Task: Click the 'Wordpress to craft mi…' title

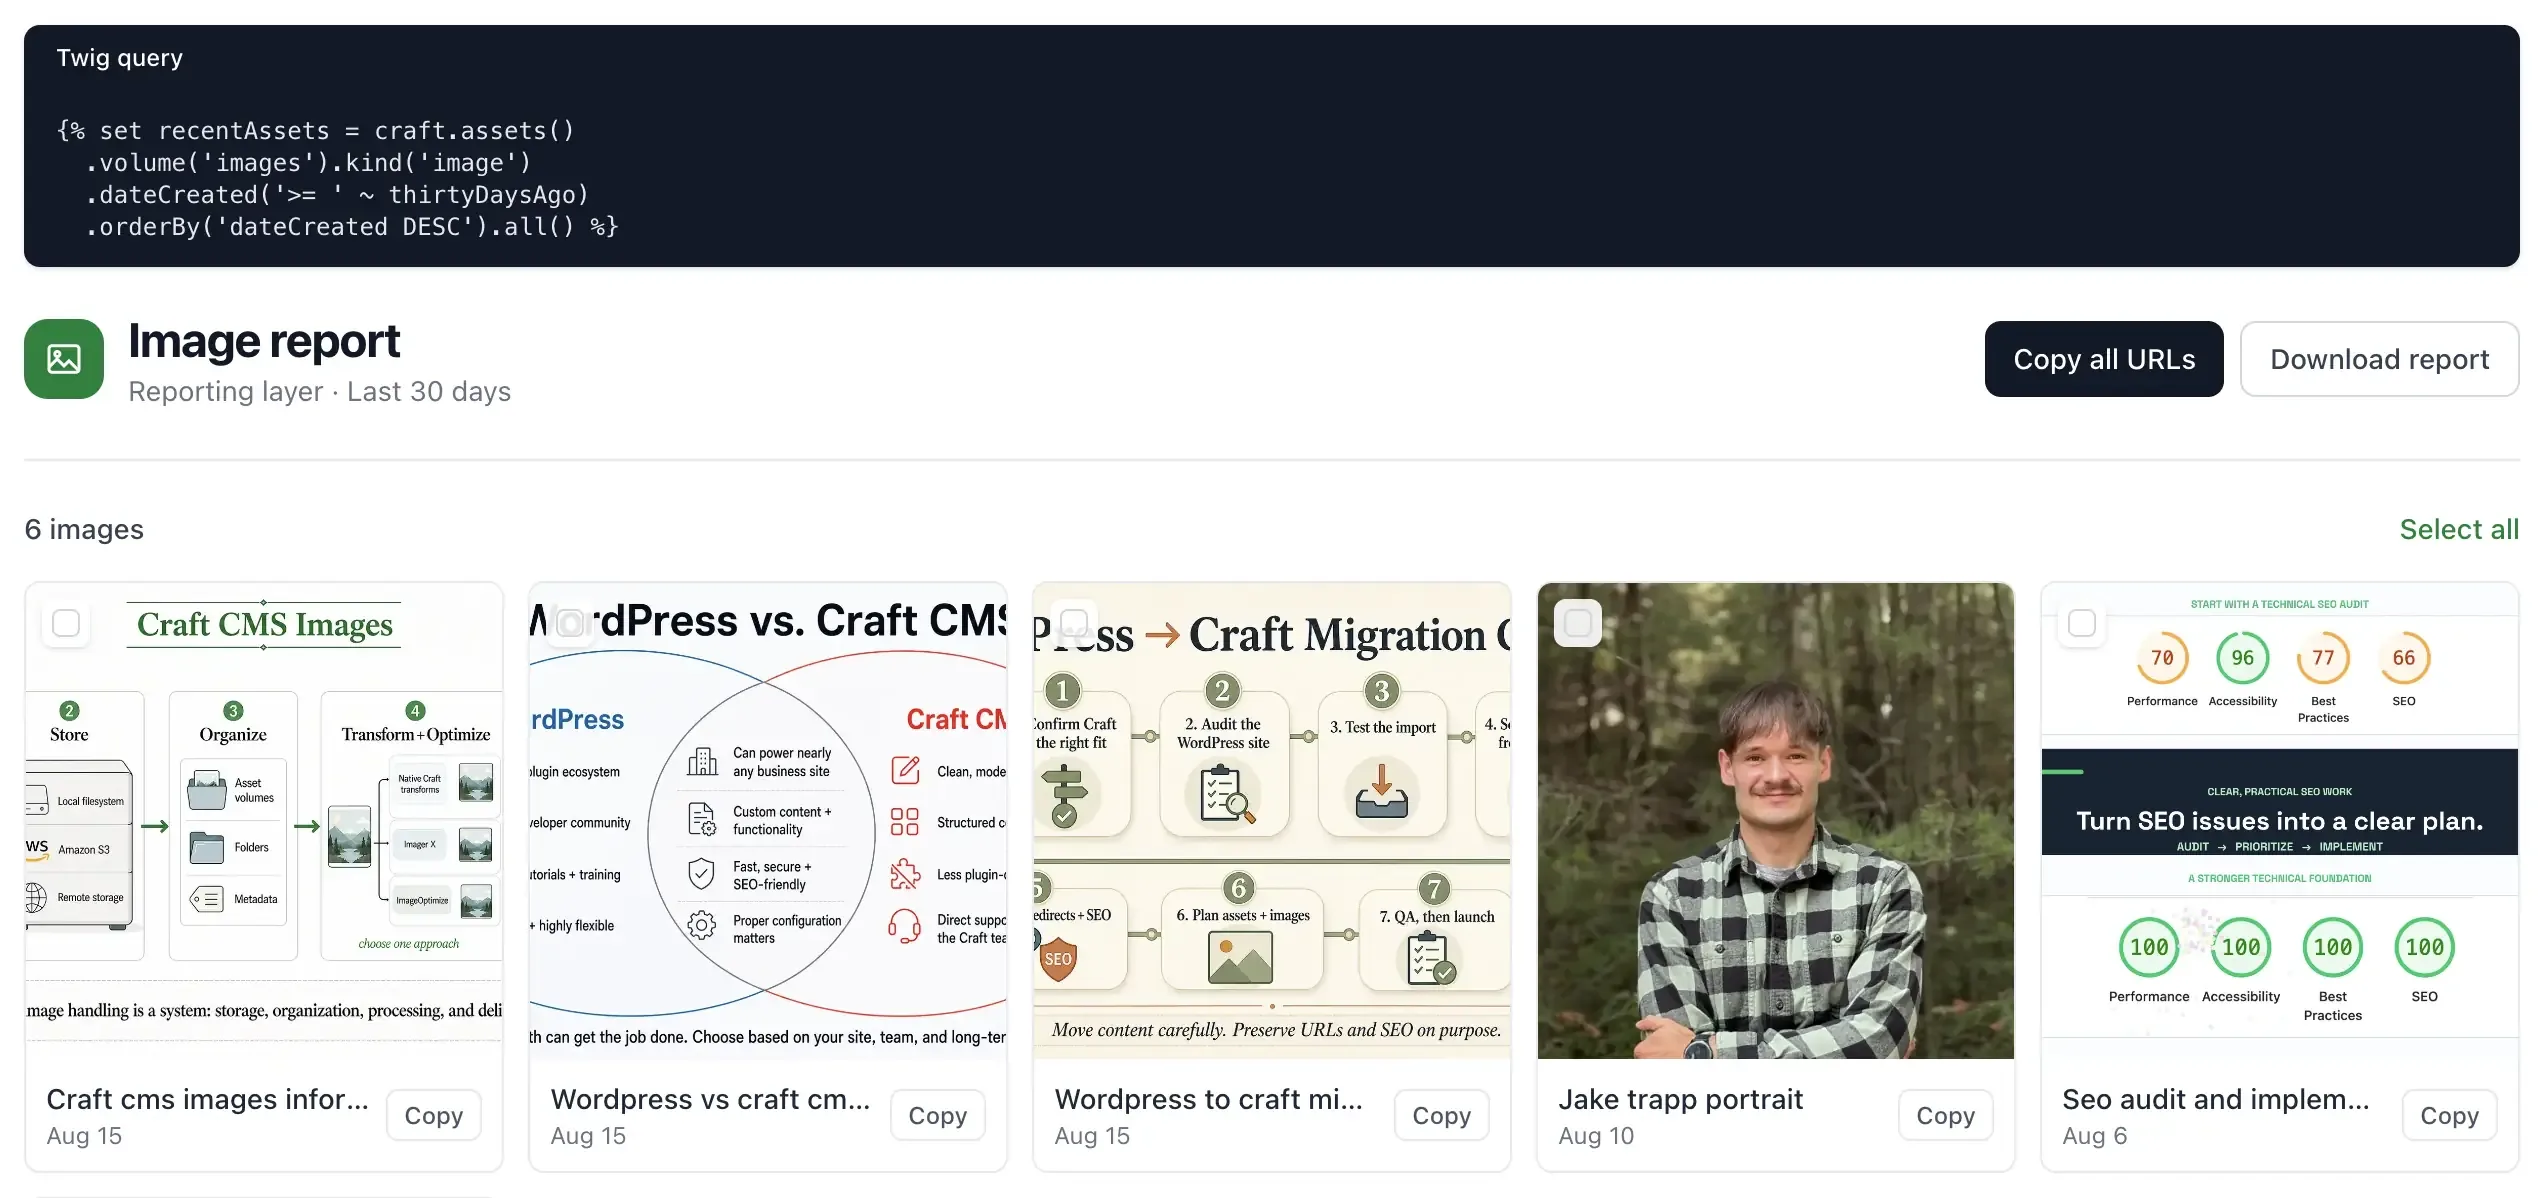Action: click(1209, 1099)
